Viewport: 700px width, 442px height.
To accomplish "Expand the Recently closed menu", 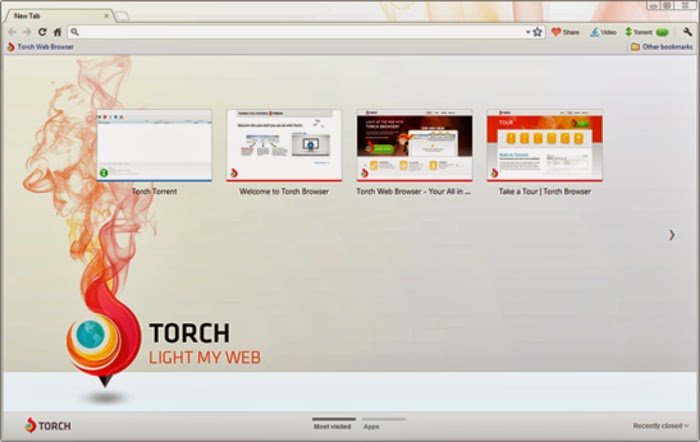I will click(x=660, y=426).
